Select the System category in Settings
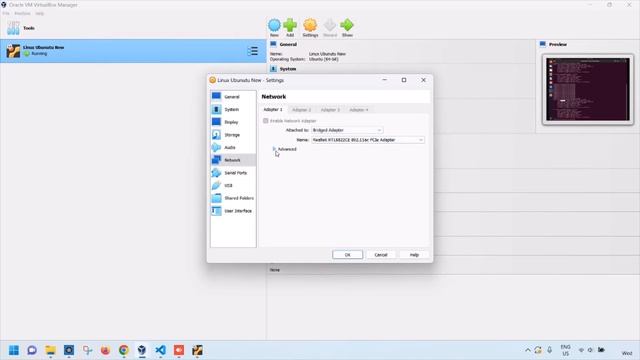 (233, 109)
